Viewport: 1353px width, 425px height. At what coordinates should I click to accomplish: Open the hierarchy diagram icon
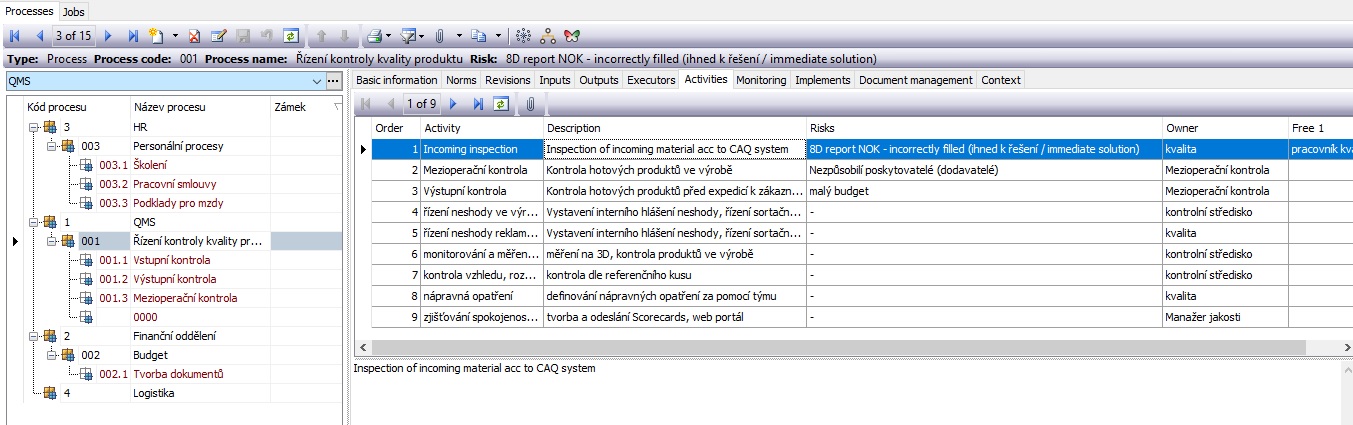[547, 36]
